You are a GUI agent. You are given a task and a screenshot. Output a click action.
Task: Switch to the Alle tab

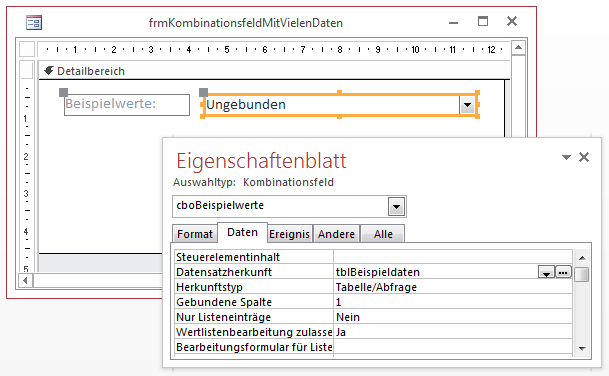(383, 234)
